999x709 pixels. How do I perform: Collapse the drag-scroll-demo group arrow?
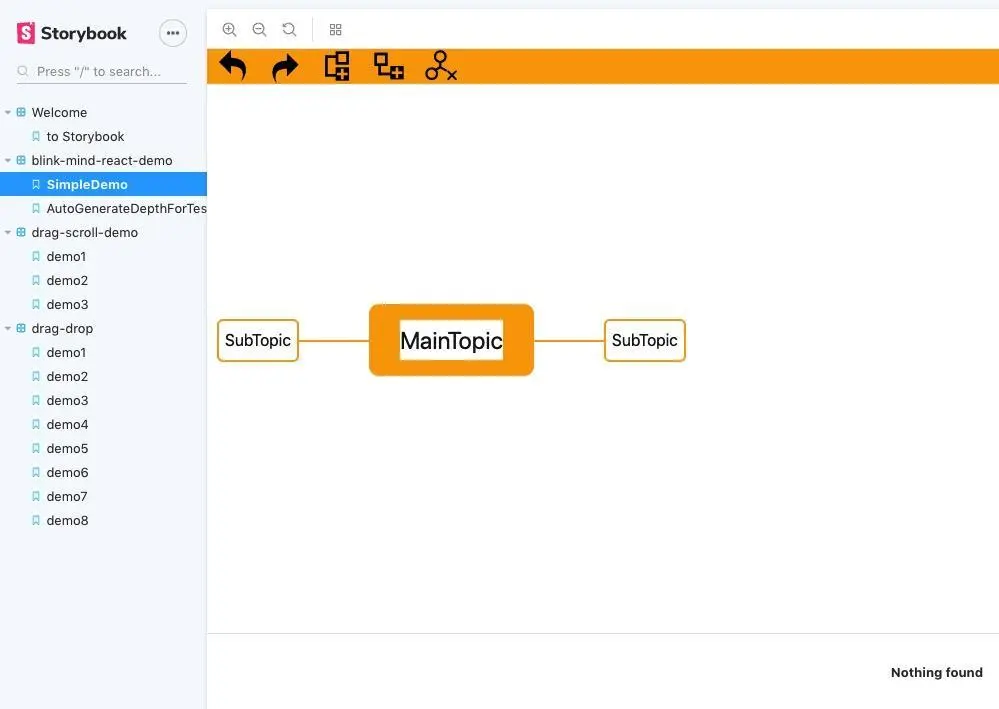click(x=8, y=233)
